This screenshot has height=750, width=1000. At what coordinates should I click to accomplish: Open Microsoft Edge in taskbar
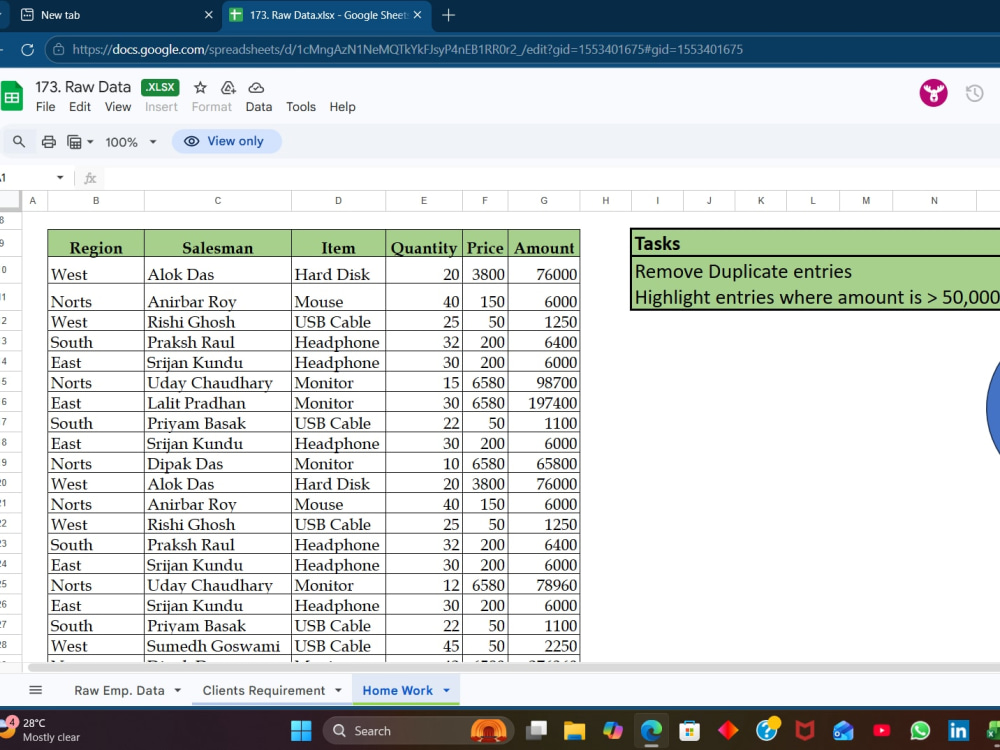pyautogui.click(x=651, y=731)
